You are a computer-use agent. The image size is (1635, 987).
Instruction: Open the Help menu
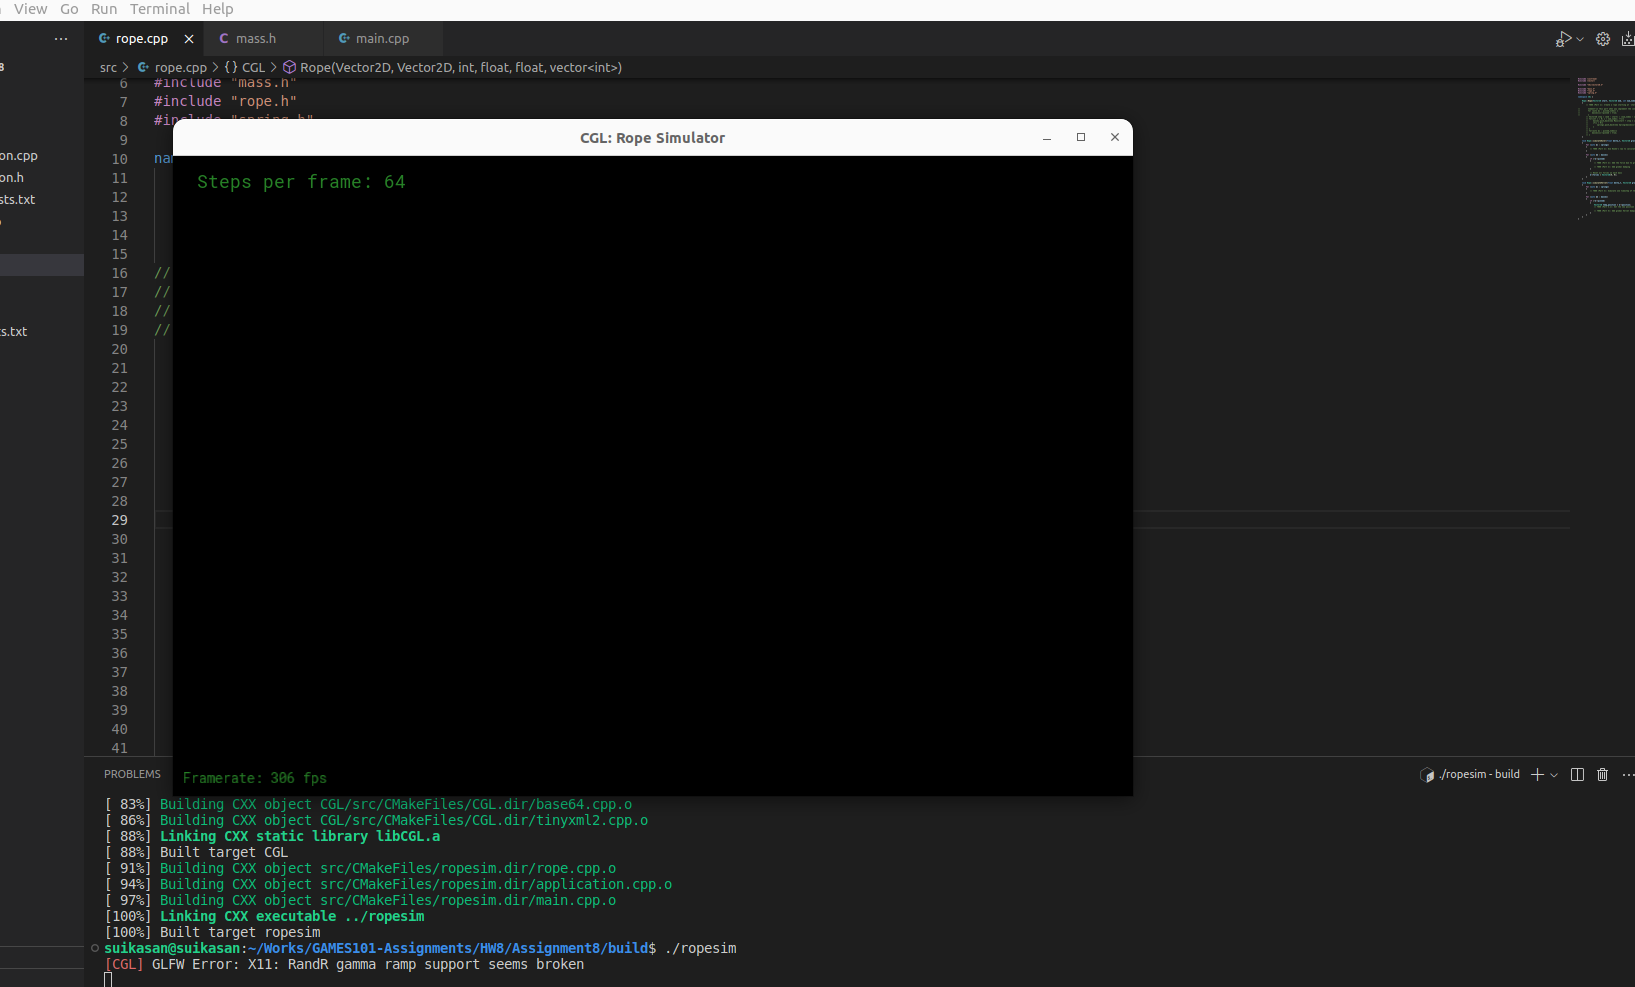coord(217,9)
